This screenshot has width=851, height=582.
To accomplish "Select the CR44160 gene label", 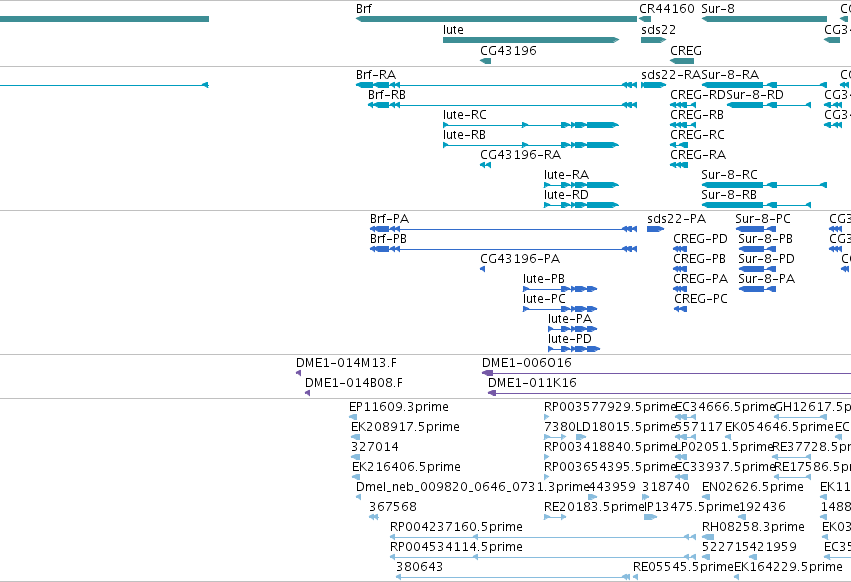I will 666,9.
